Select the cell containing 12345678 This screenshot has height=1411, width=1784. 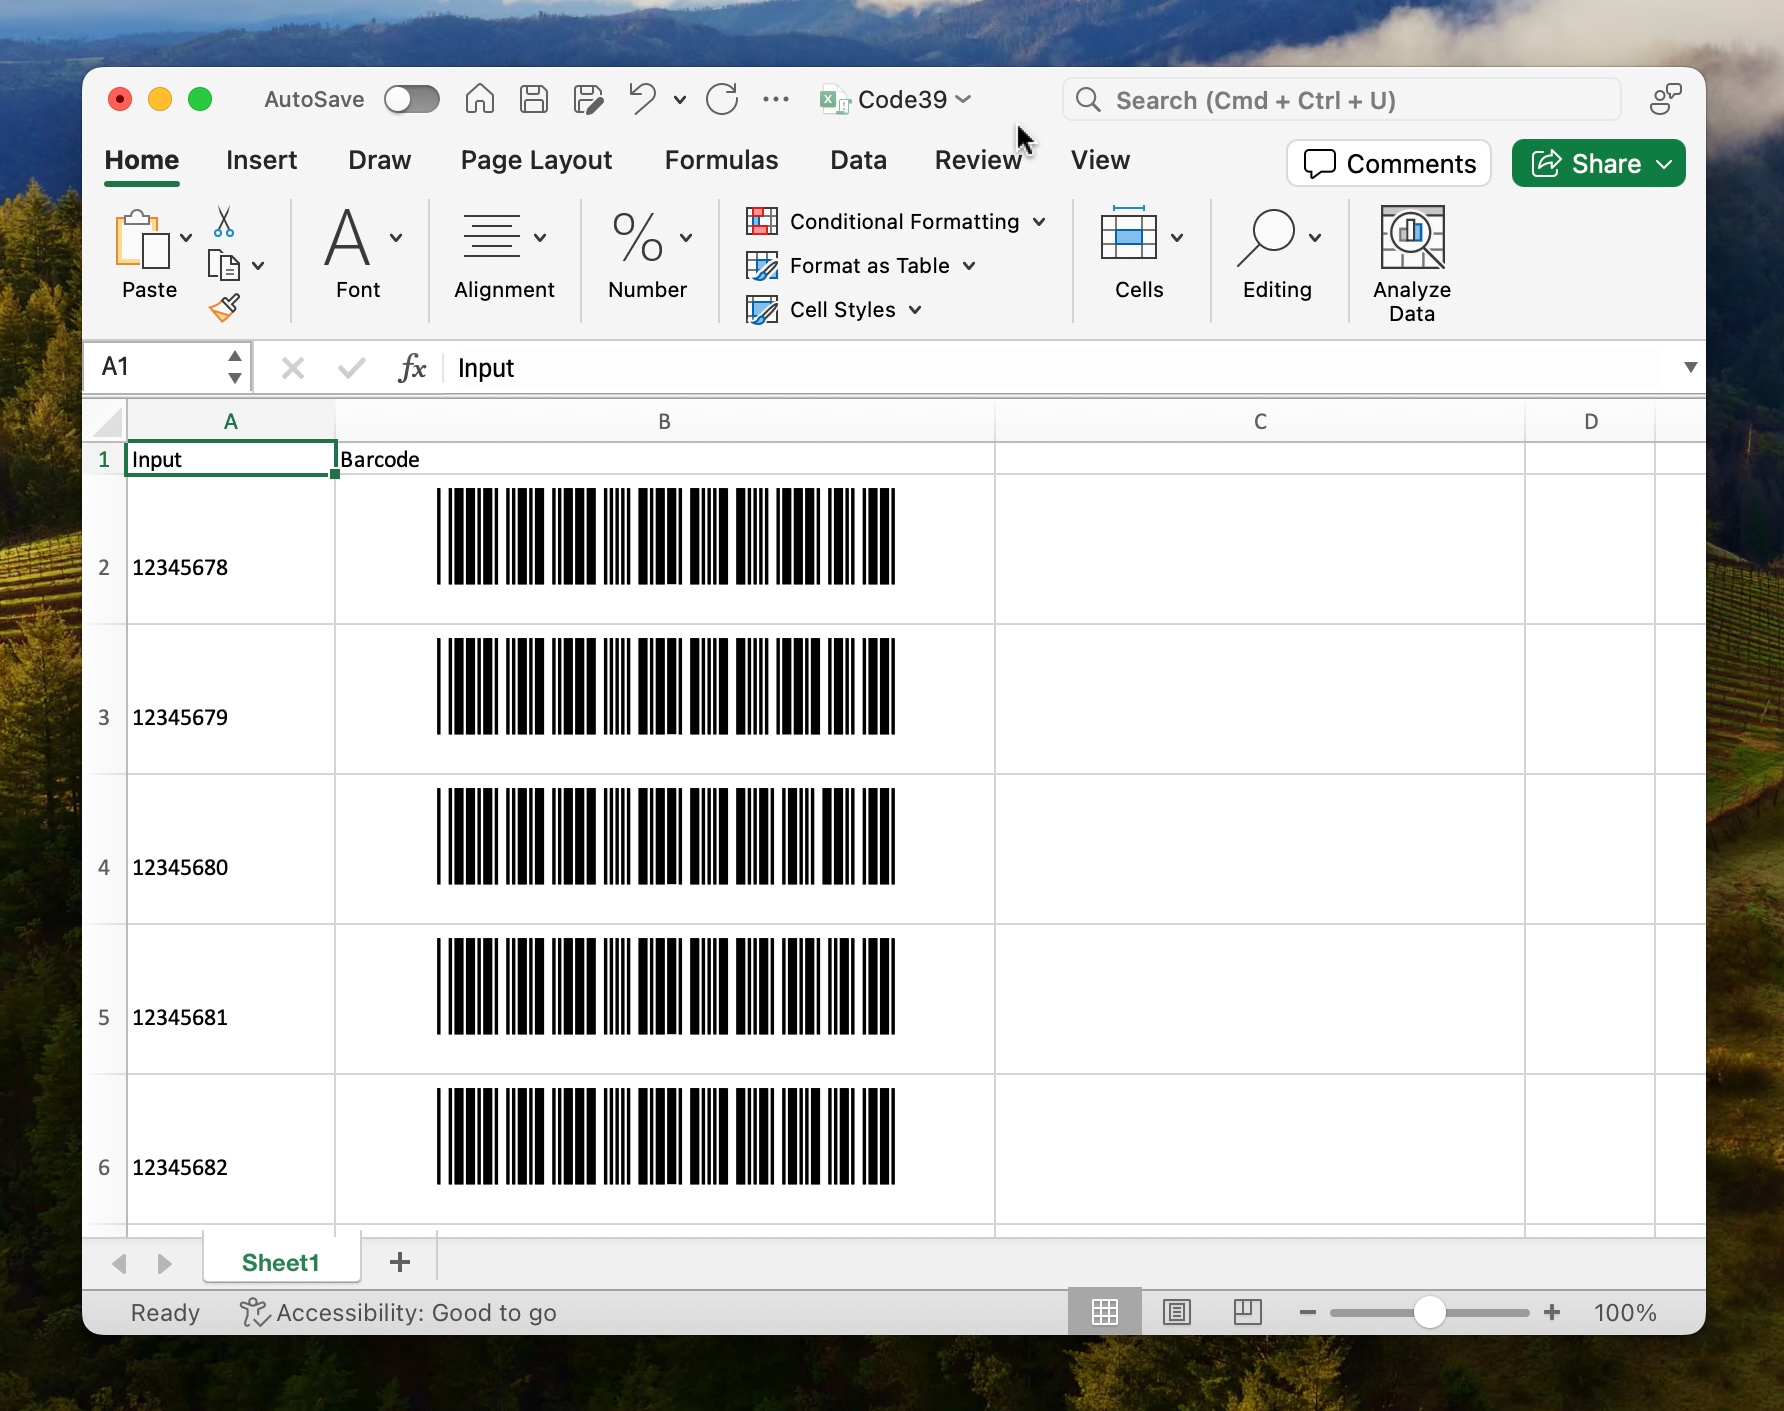pos(231,550)
